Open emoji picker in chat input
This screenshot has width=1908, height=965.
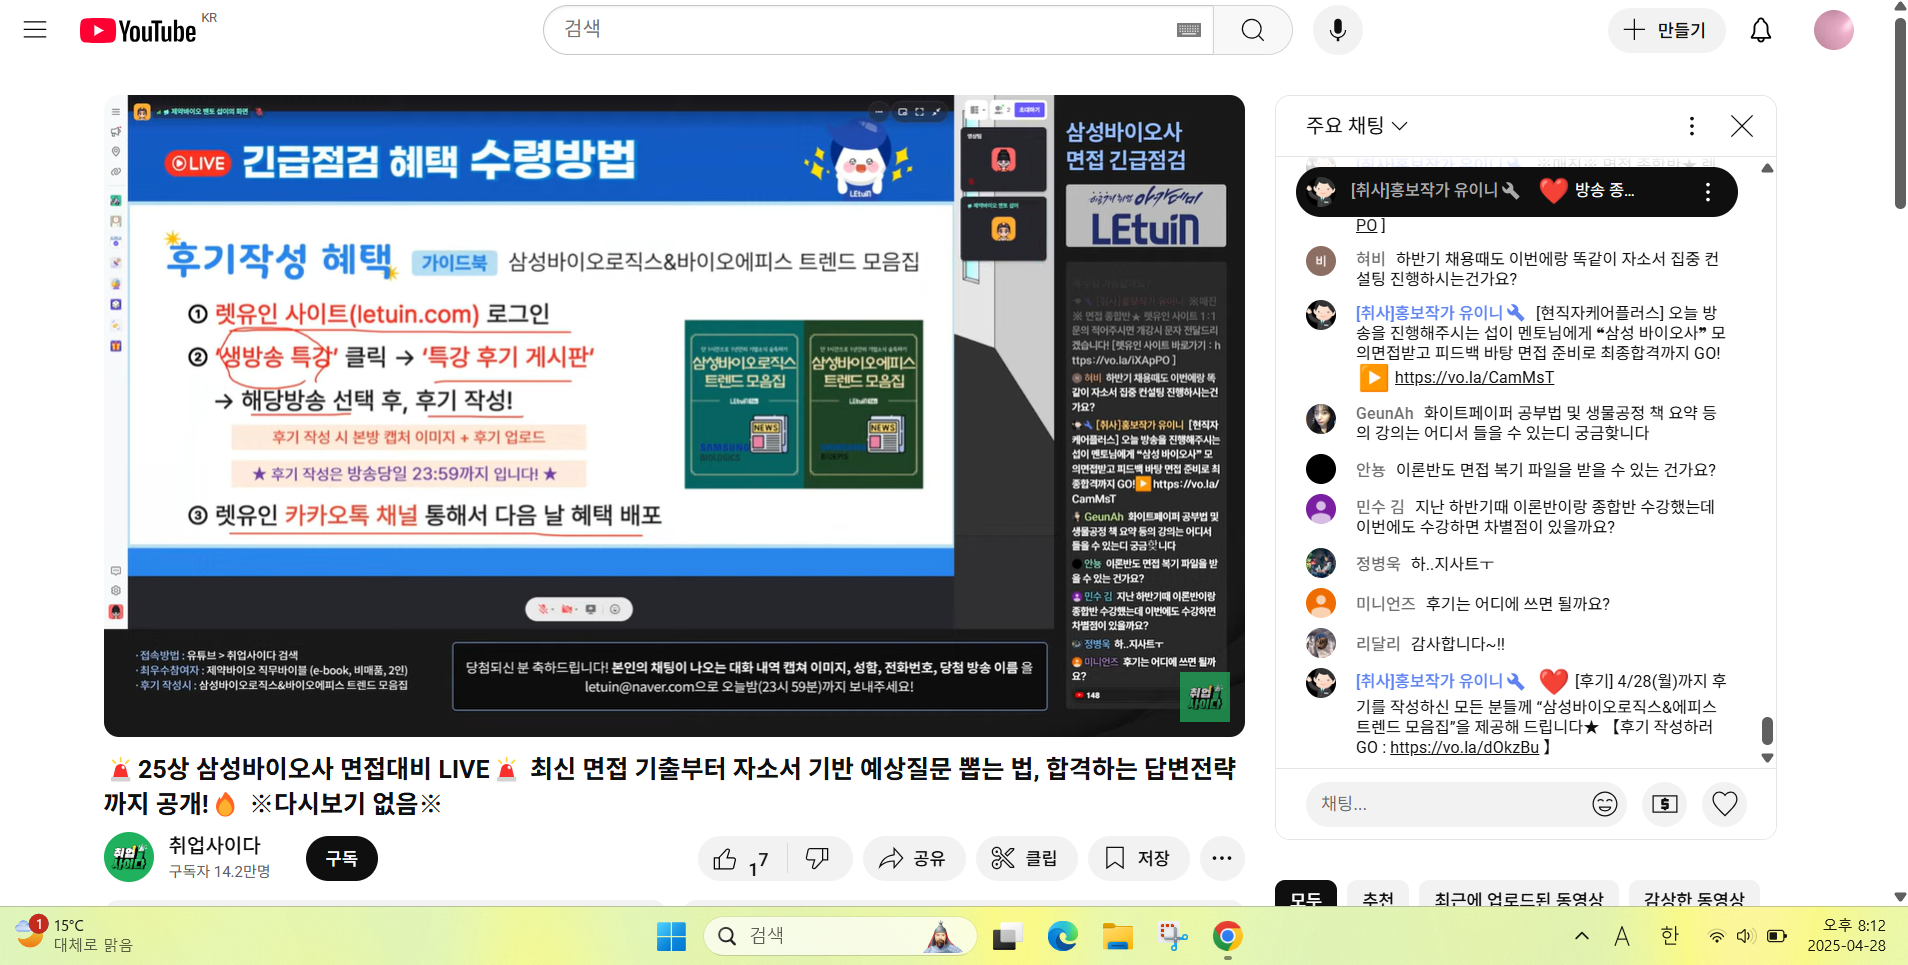coord(1604,804)
